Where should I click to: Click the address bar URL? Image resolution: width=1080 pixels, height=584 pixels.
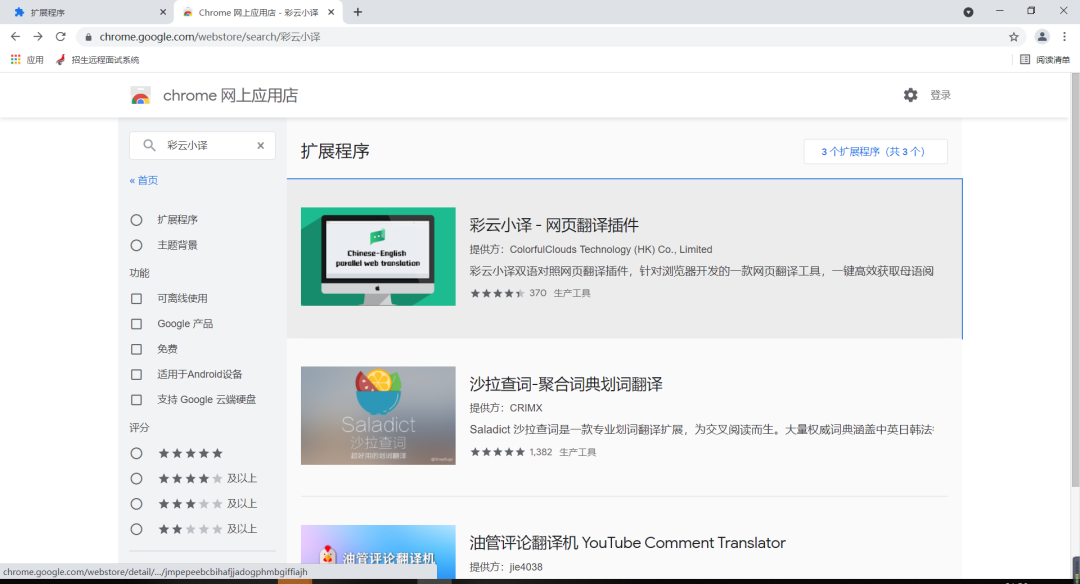coord(209,36)
